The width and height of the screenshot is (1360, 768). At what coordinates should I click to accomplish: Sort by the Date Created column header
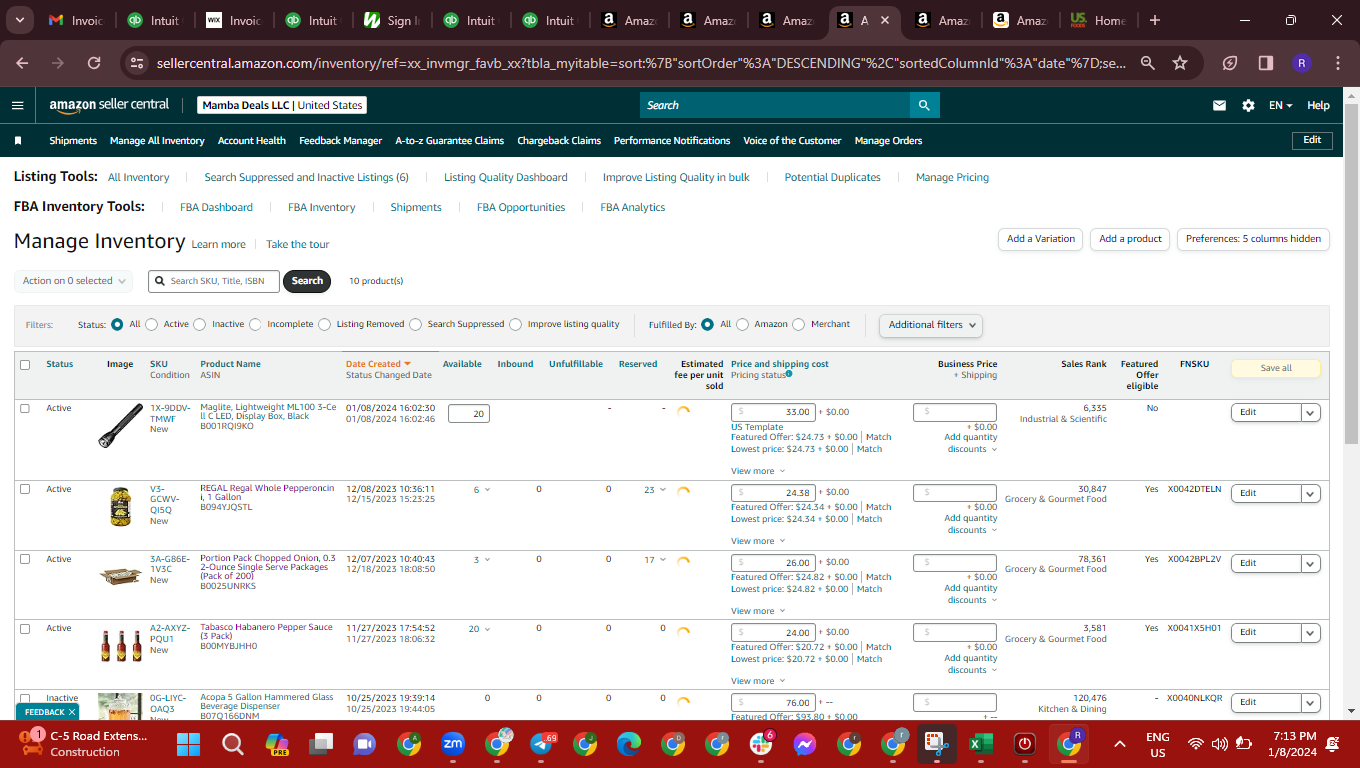click(379, 364)
